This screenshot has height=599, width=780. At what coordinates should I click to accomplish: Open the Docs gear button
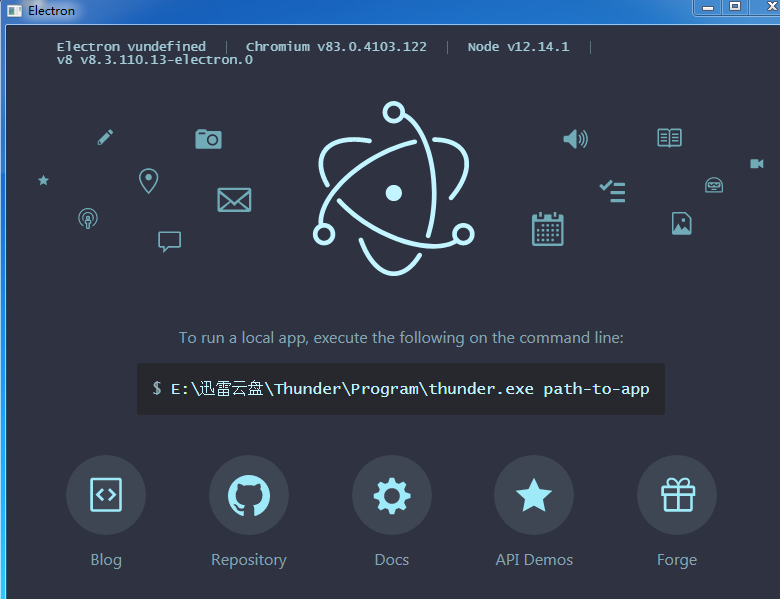(x=392, y=495)
